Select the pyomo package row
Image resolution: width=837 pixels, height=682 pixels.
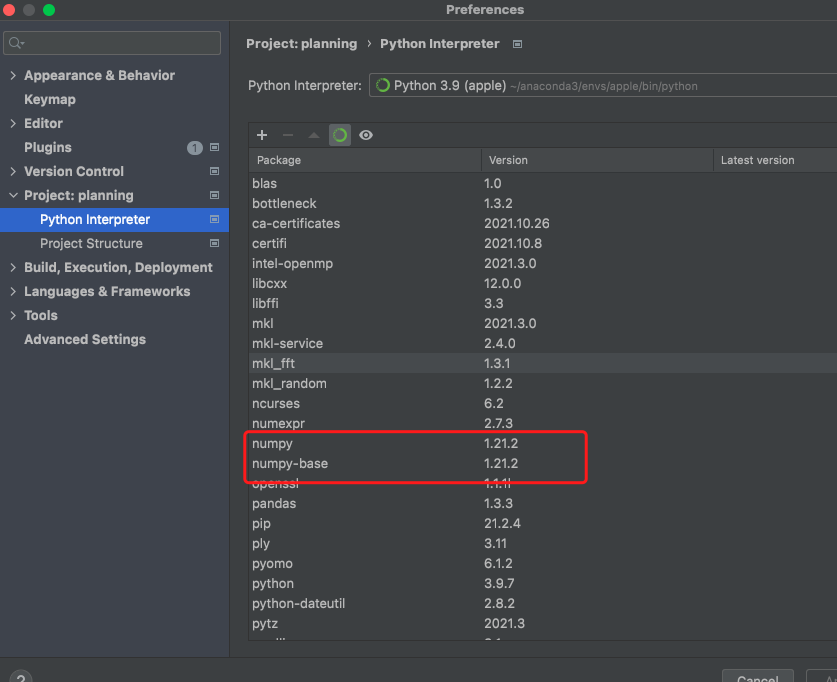[x=542, y=564]
